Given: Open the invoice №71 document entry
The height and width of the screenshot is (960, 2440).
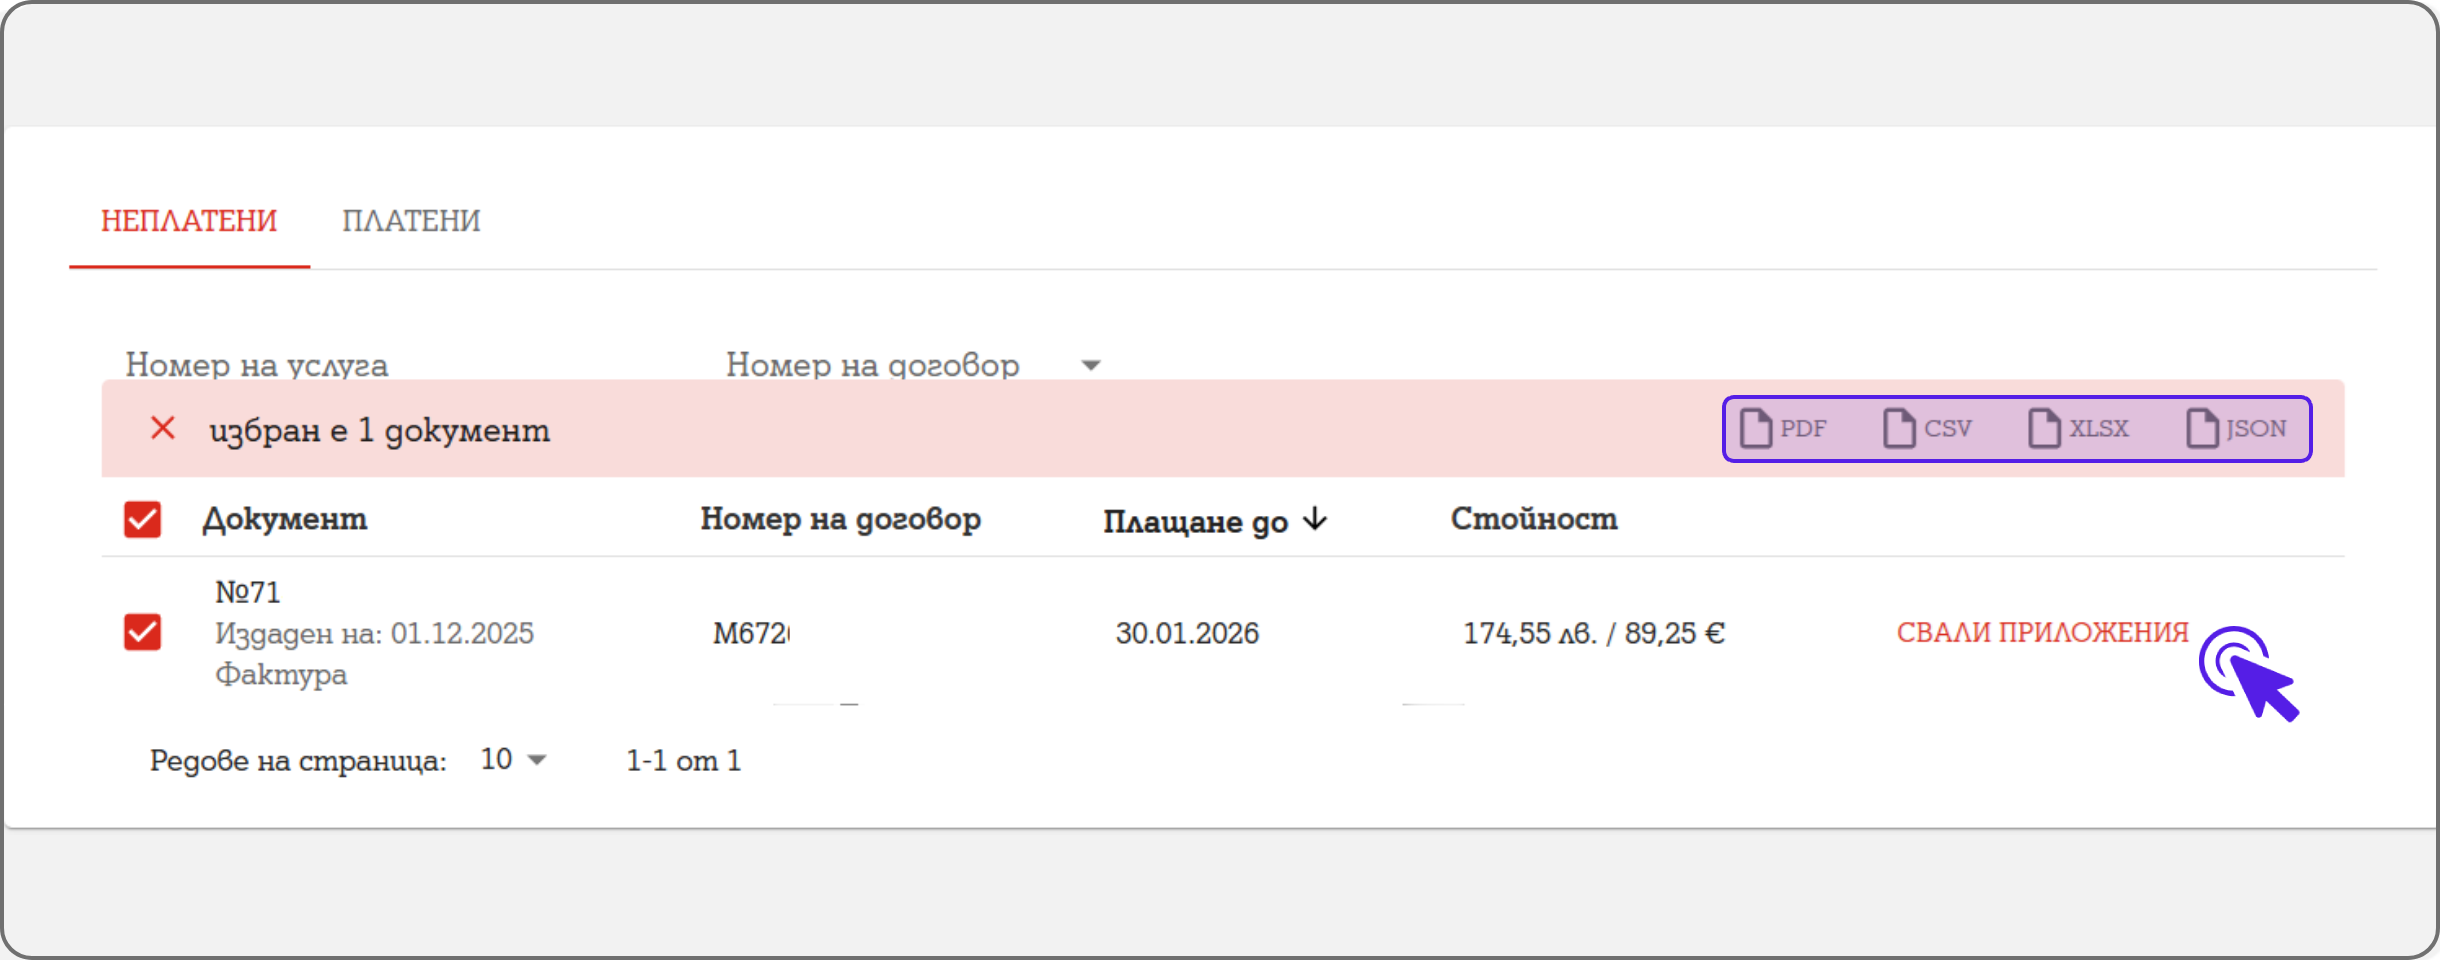Looking at the screenshot, I should (x=248, y=593).
